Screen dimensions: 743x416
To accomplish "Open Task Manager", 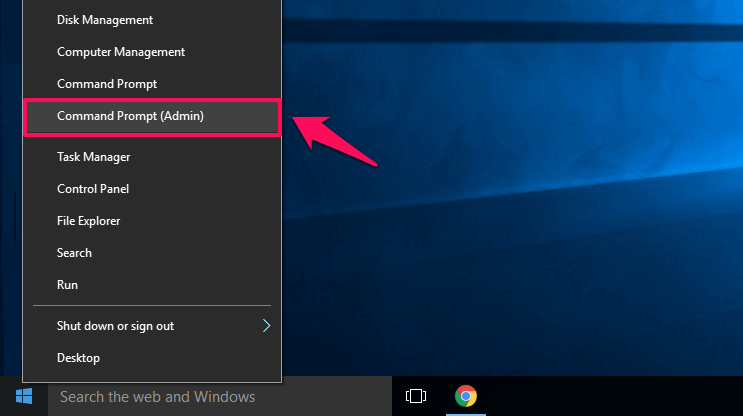I will pyautogui.click(x=152, y=157).
